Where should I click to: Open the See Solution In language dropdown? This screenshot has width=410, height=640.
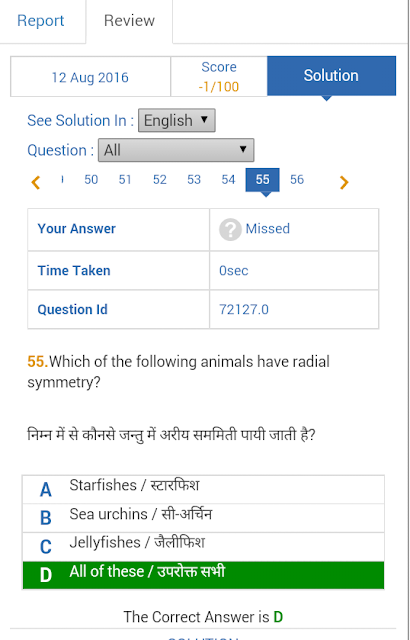(x=177, y=120)
